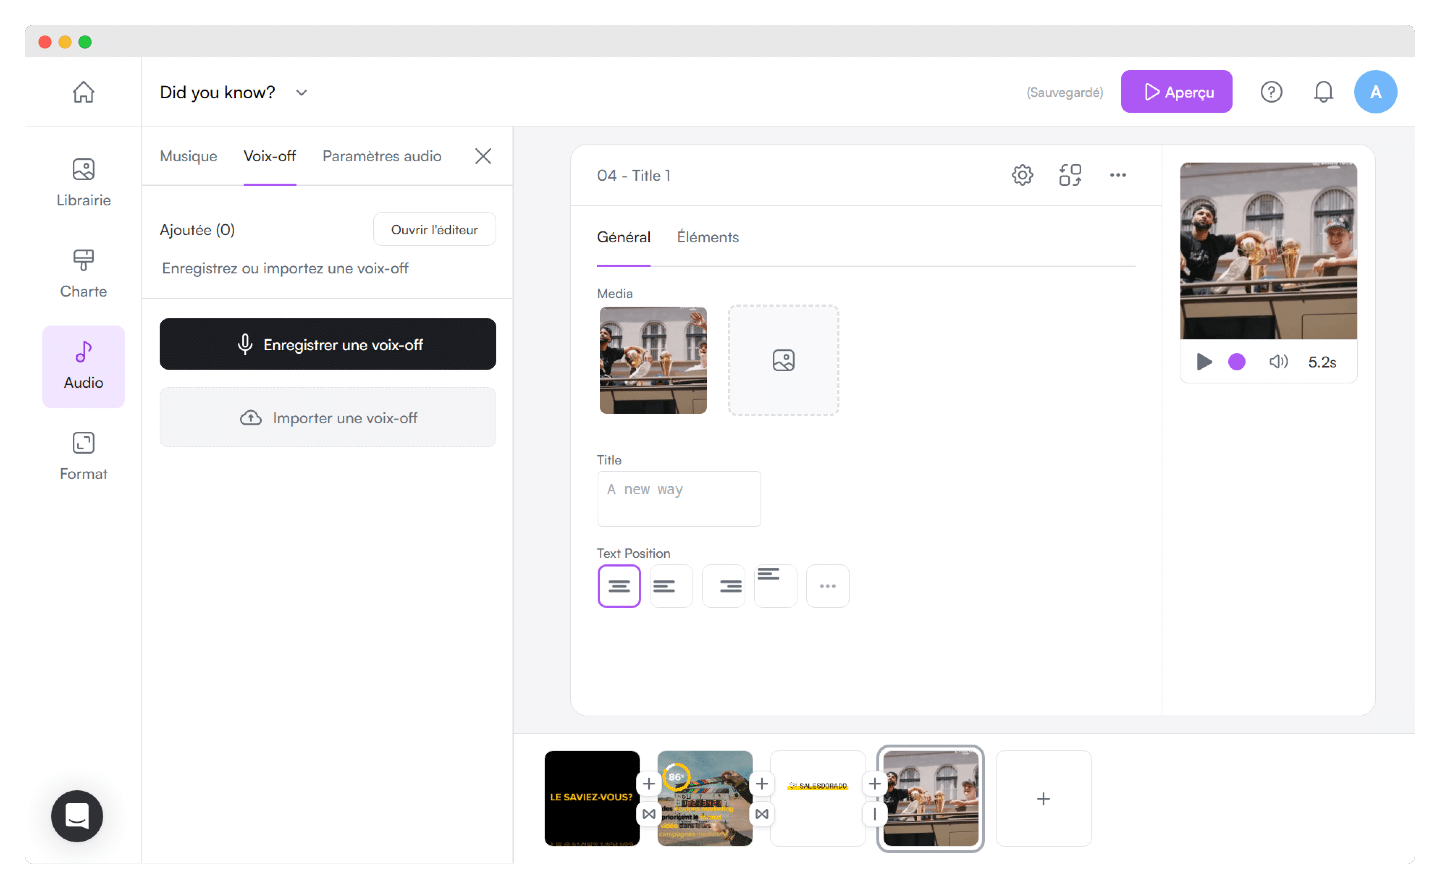Viewport: 1440px width, 889px height.
Task: Open the Librairie sidebar section
Action: click(84, 183)
